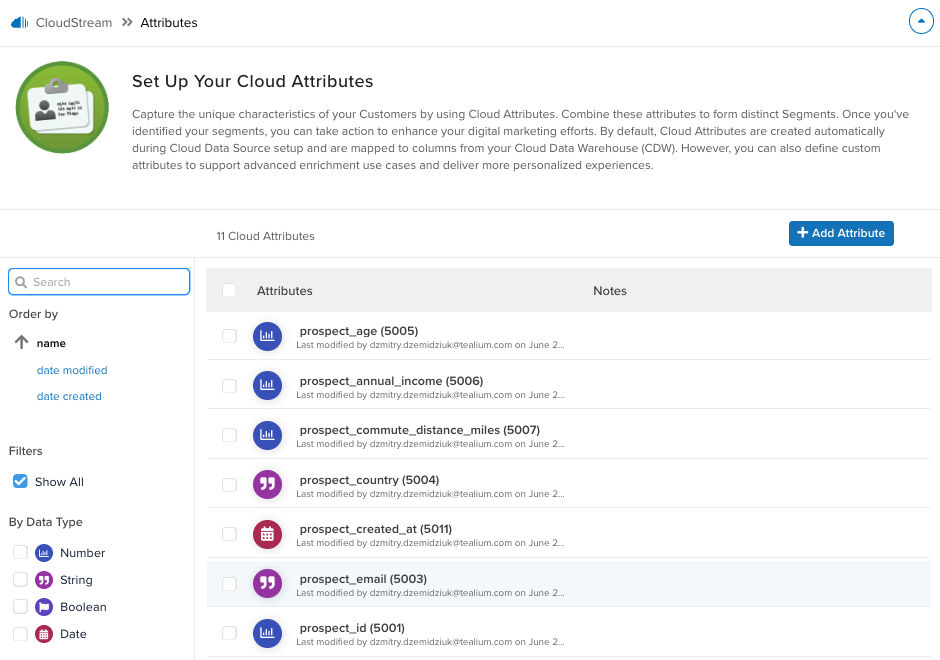940x660 pixels.
Task: Collapse the header panel with the up-arrow button
Action: click(x=920, y=21)
